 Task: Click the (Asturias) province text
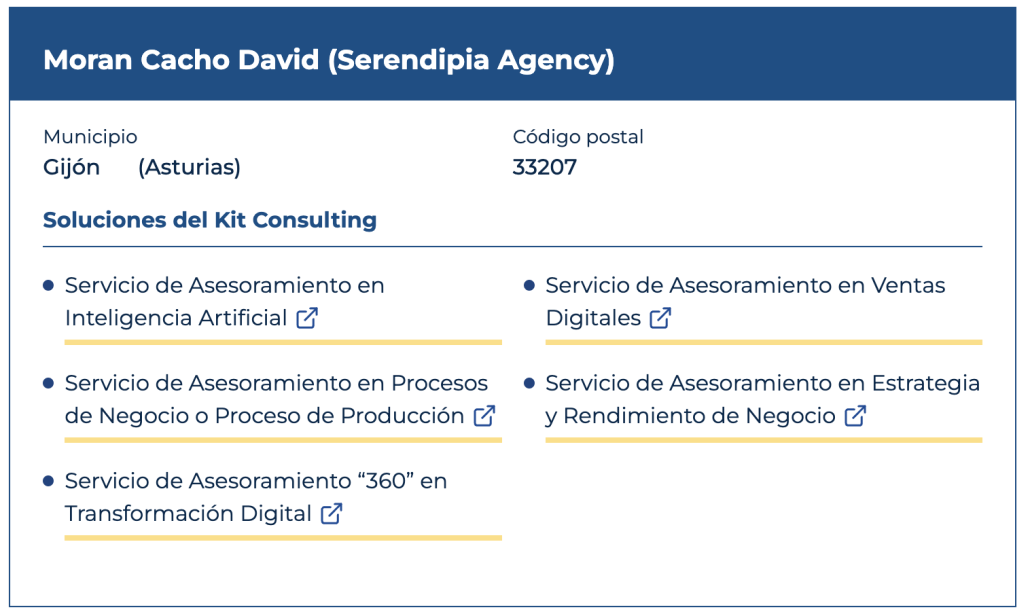pos(189,167)
